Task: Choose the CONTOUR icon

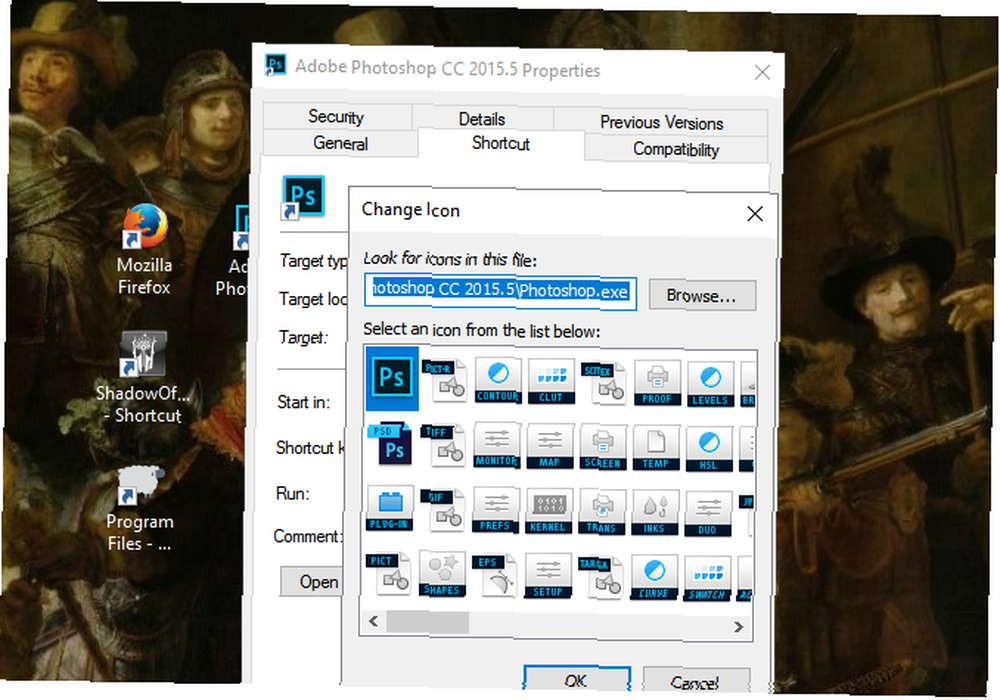Action: tap(497, 381)
